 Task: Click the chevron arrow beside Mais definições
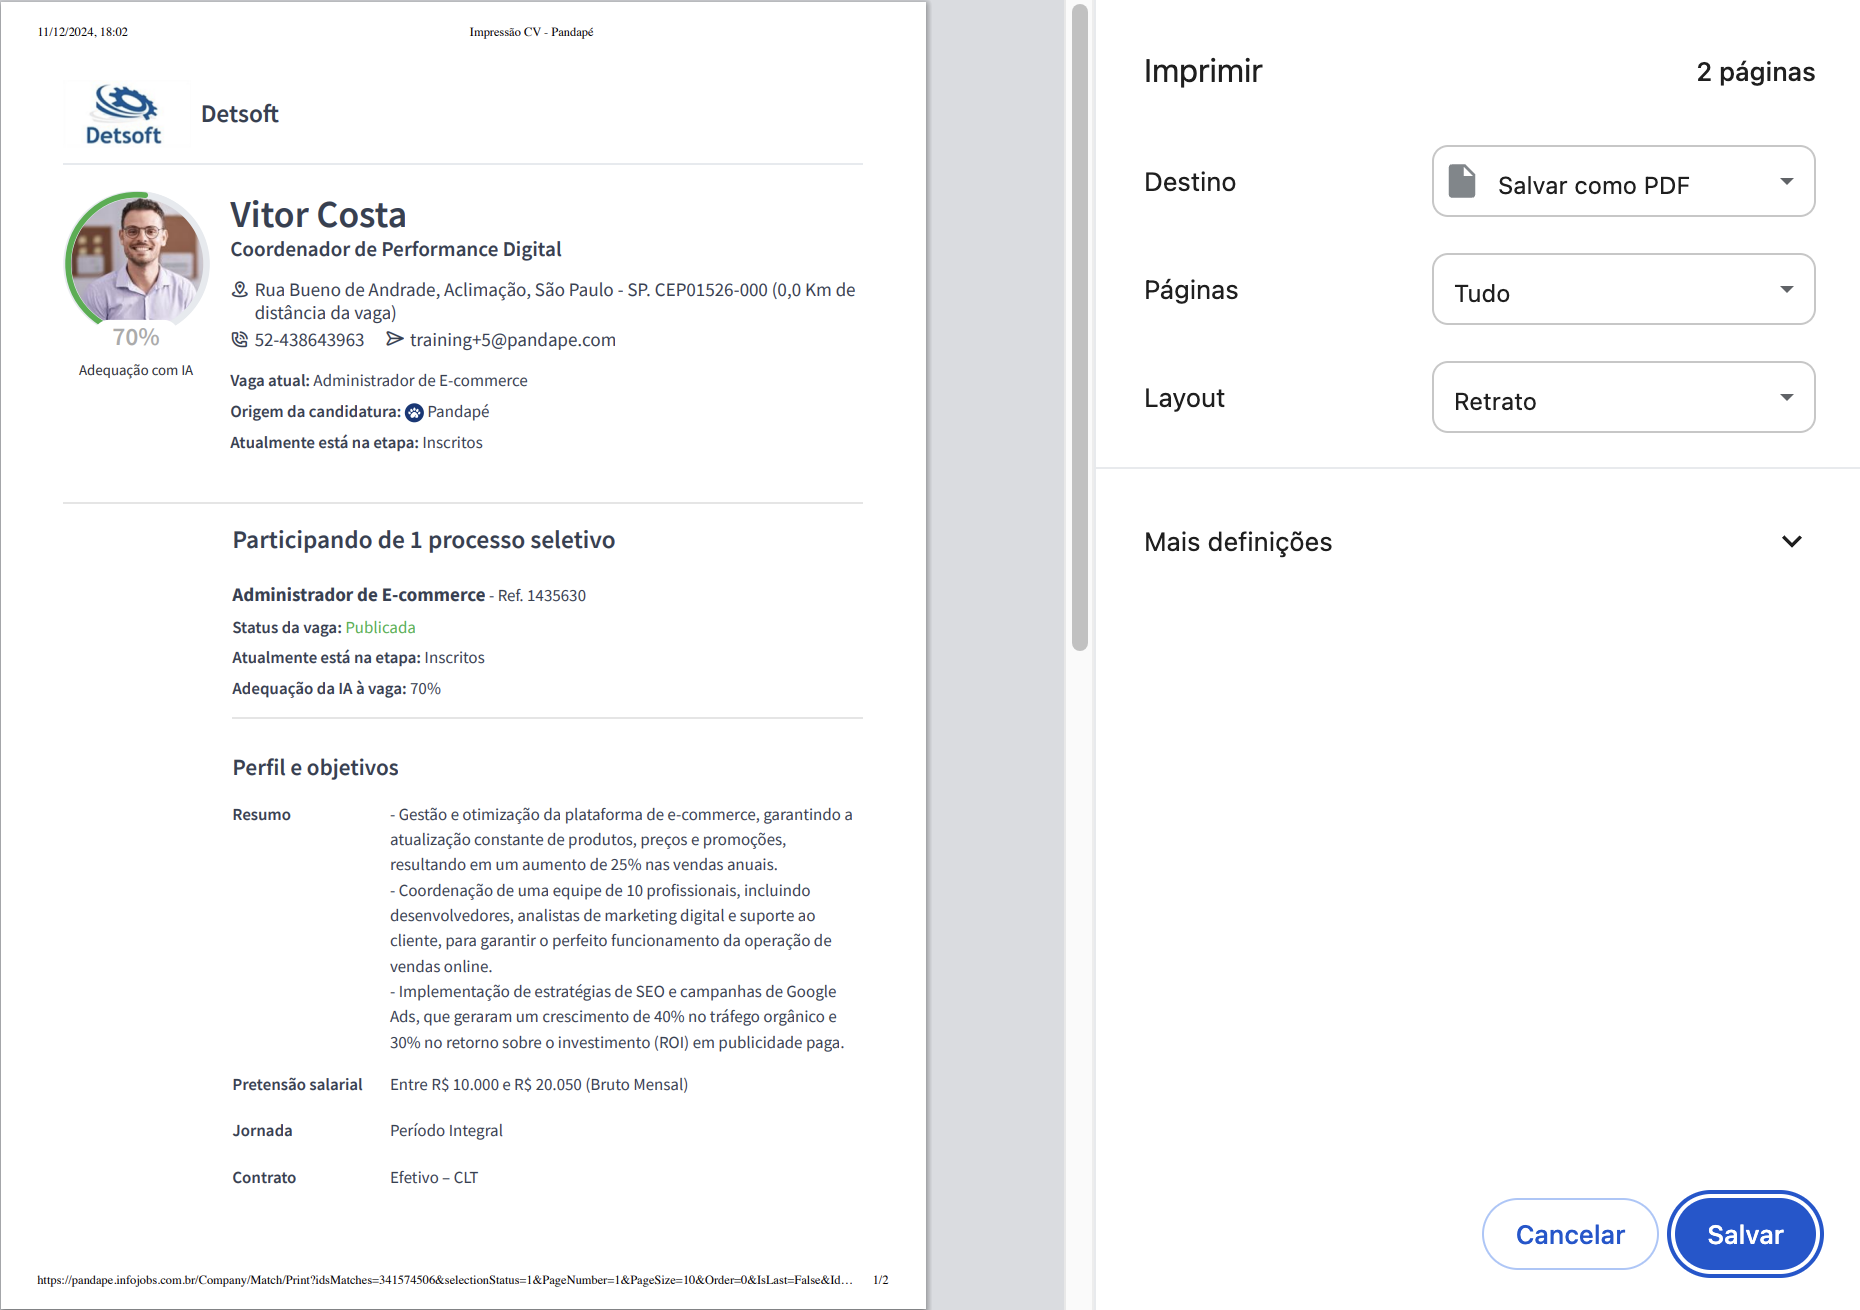(x=1791, y=542)
